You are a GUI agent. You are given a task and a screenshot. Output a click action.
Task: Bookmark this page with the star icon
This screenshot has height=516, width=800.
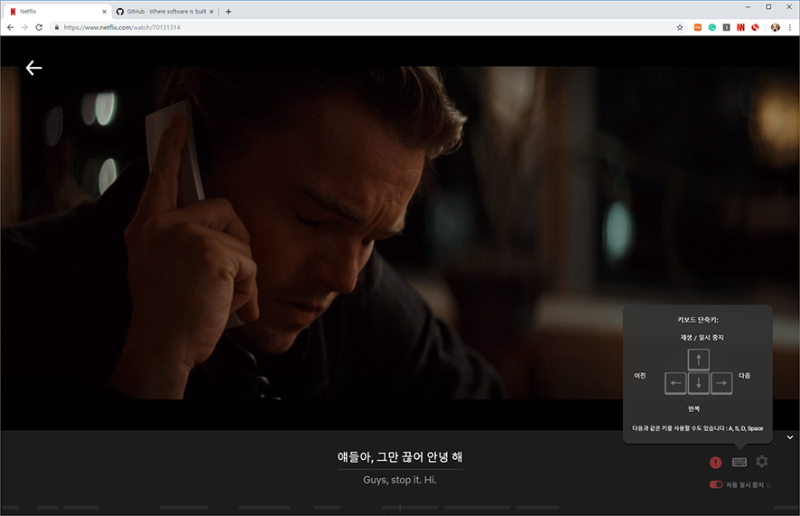(680, 27)
